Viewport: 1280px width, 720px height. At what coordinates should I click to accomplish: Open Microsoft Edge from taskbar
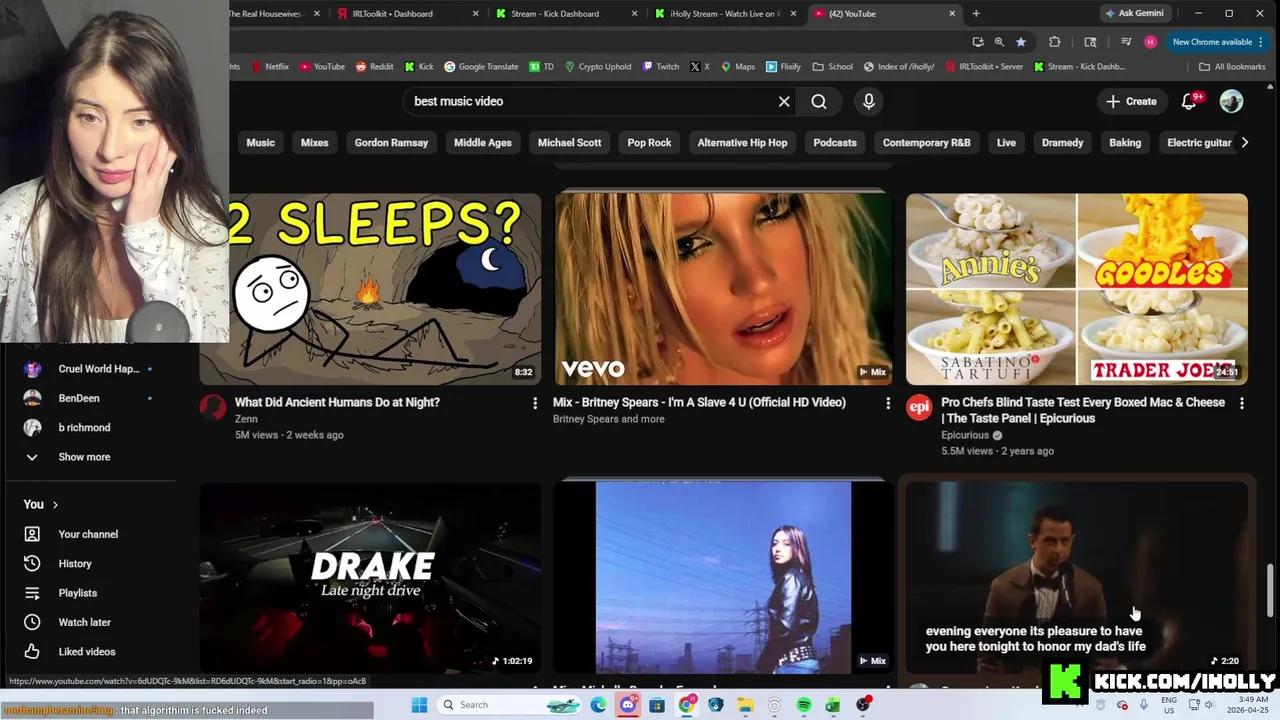coord(598,705)
